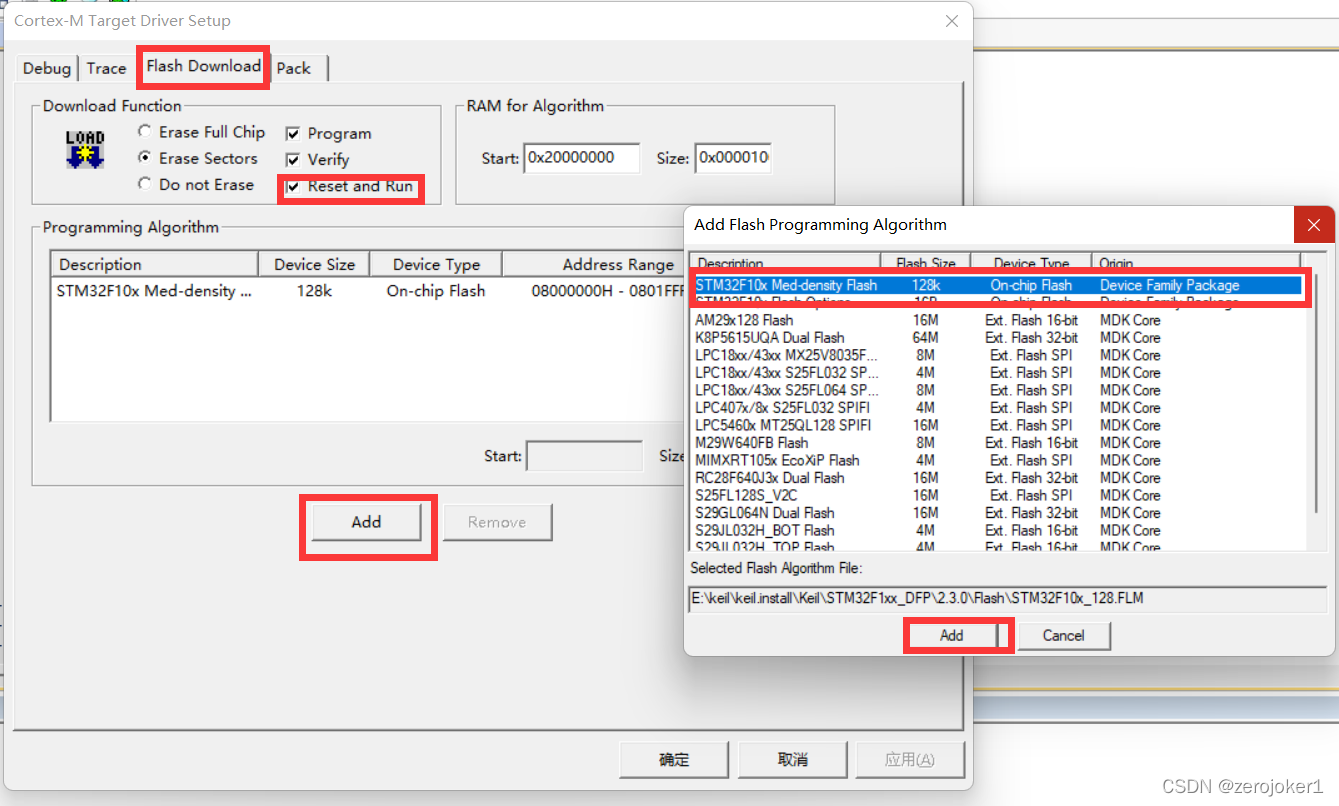Select LPC5460x MT25QL128 SPIFI entry
Screen dimensions: 1339x806
click(997, 425)
